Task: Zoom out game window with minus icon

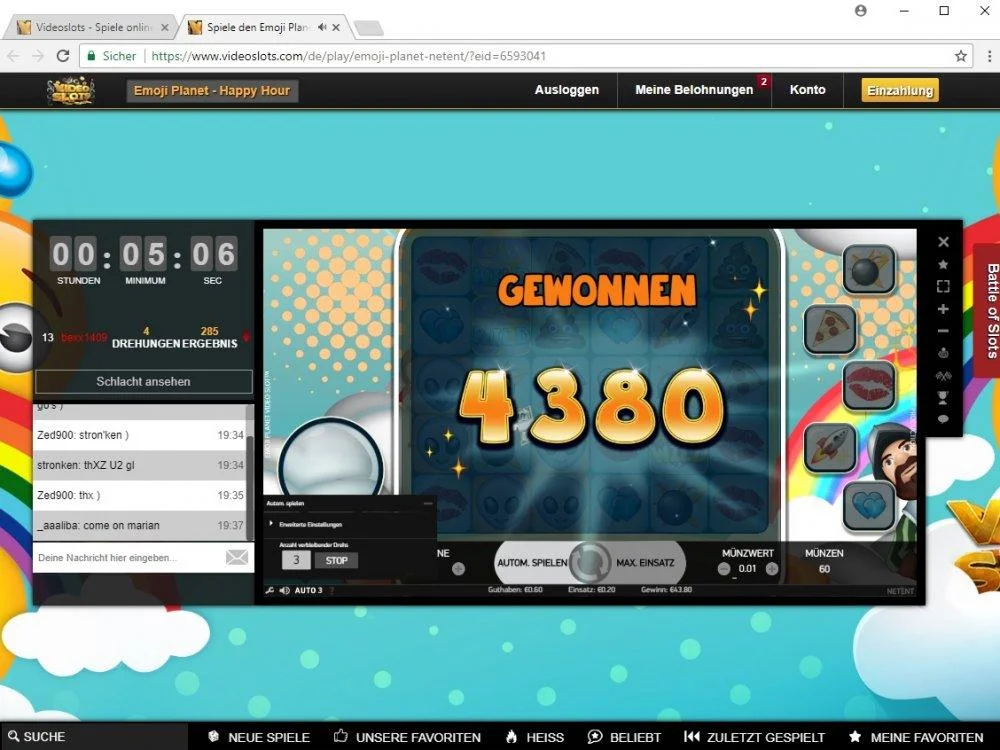Action: [943, 331]
